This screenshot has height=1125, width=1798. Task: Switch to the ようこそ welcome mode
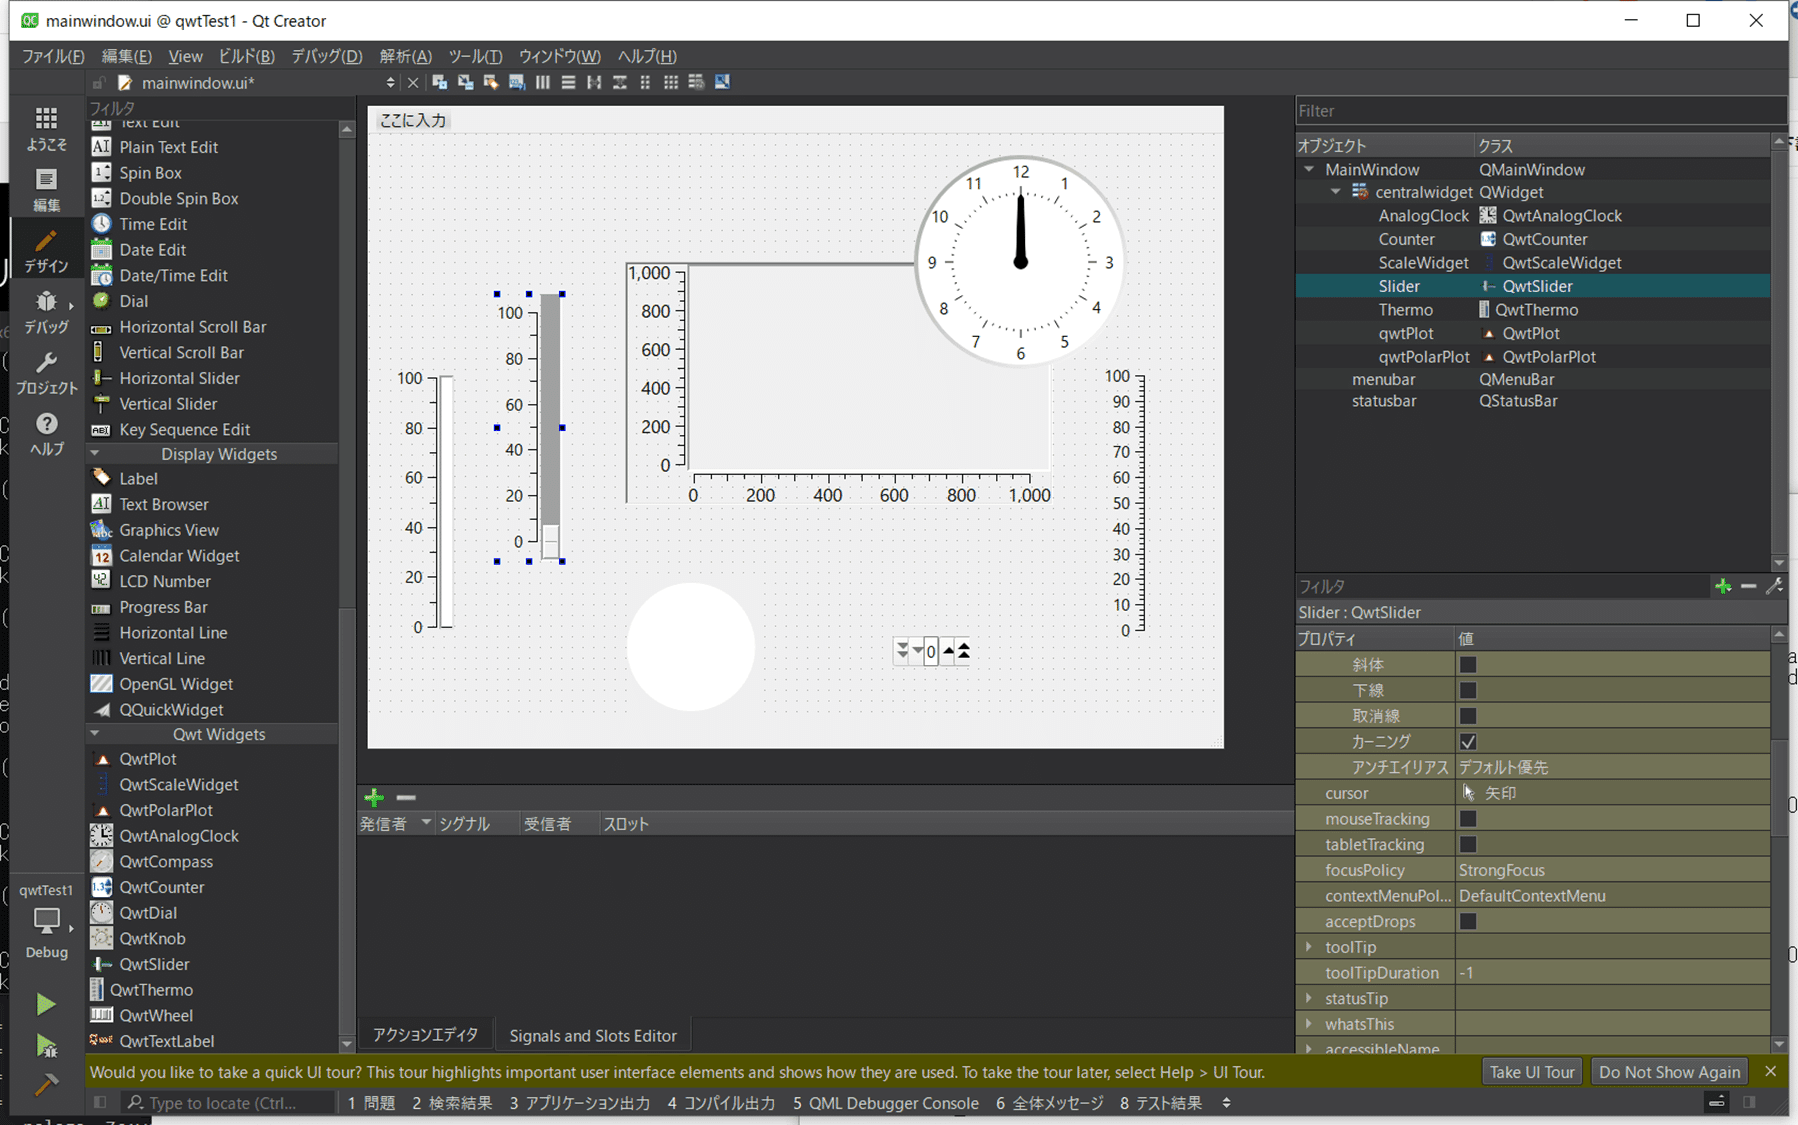(46, 129)
